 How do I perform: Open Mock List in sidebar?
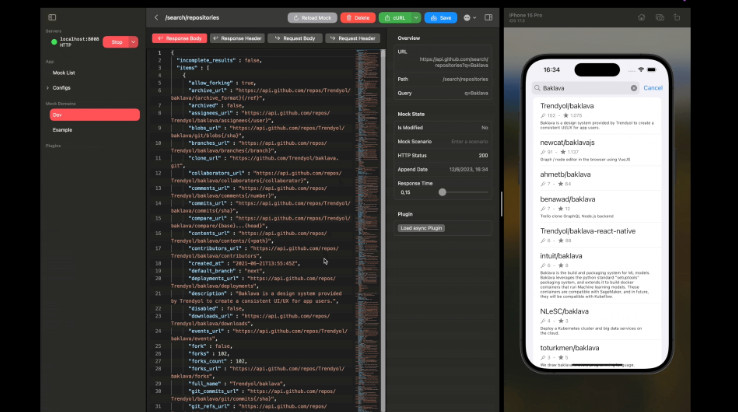pyautogui.click(x=64, y=73)
